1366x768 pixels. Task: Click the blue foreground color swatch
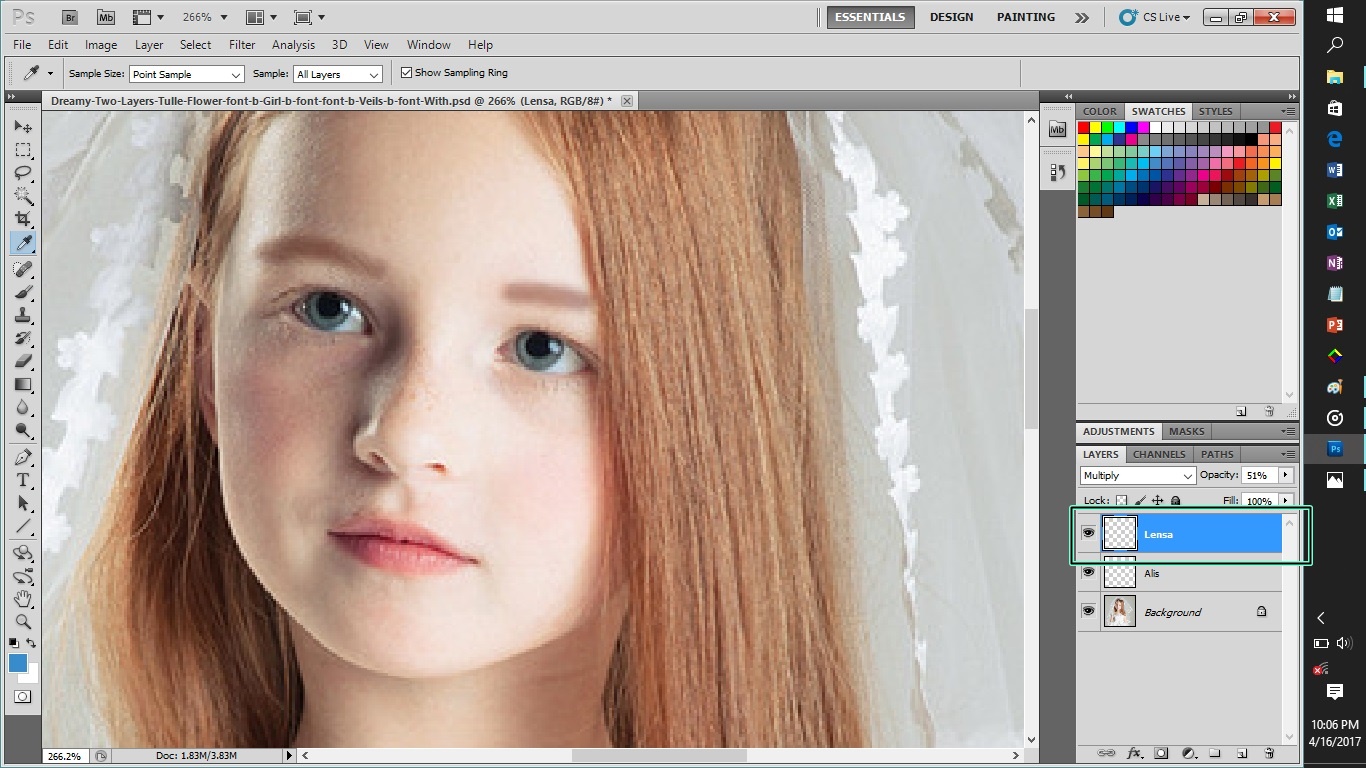[18, 663]
